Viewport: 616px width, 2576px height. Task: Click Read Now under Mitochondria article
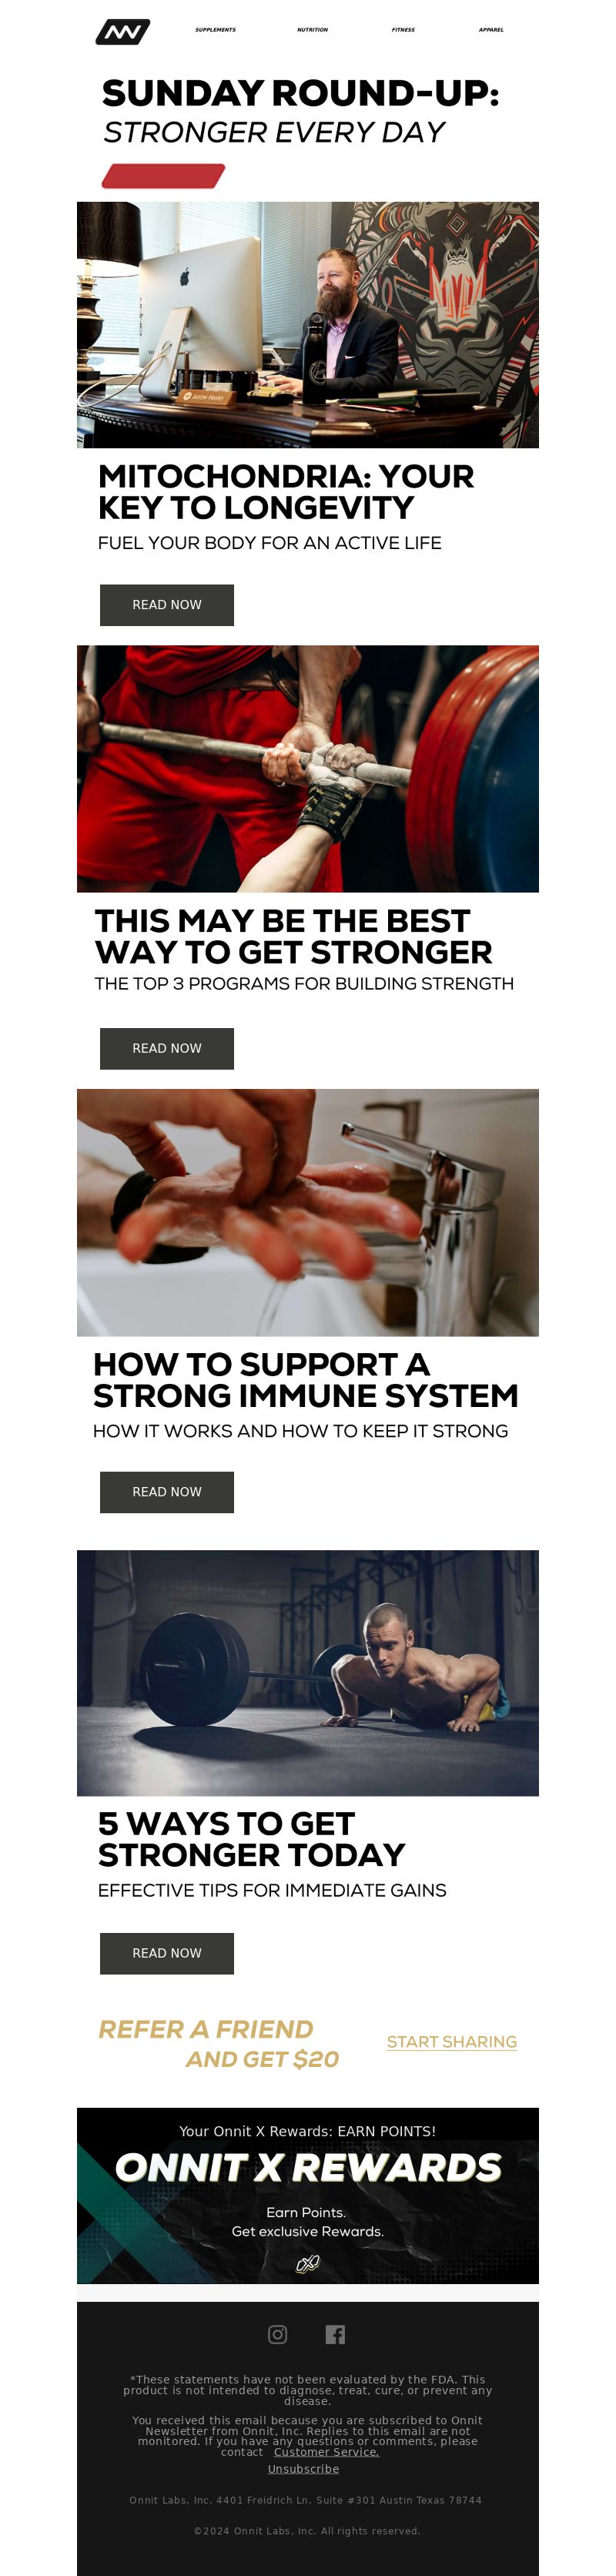167,605
